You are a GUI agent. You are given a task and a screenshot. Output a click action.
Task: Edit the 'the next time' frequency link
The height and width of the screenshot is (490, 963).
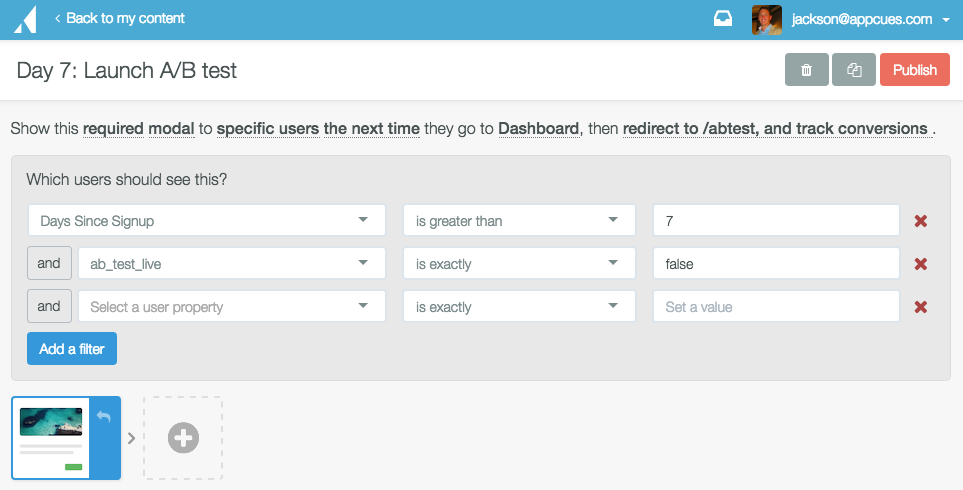(x=372, y=128)
